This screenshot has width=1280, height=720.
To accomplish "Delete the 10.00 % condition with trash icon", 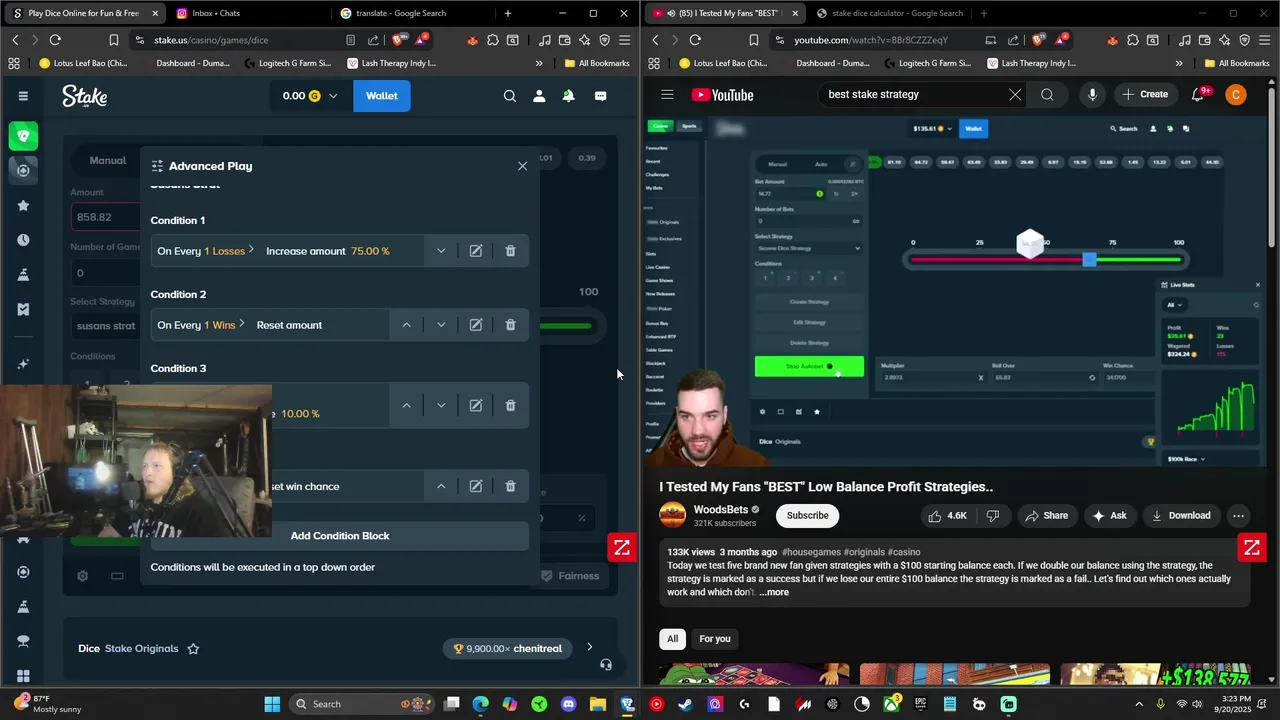I will point(510,405).
